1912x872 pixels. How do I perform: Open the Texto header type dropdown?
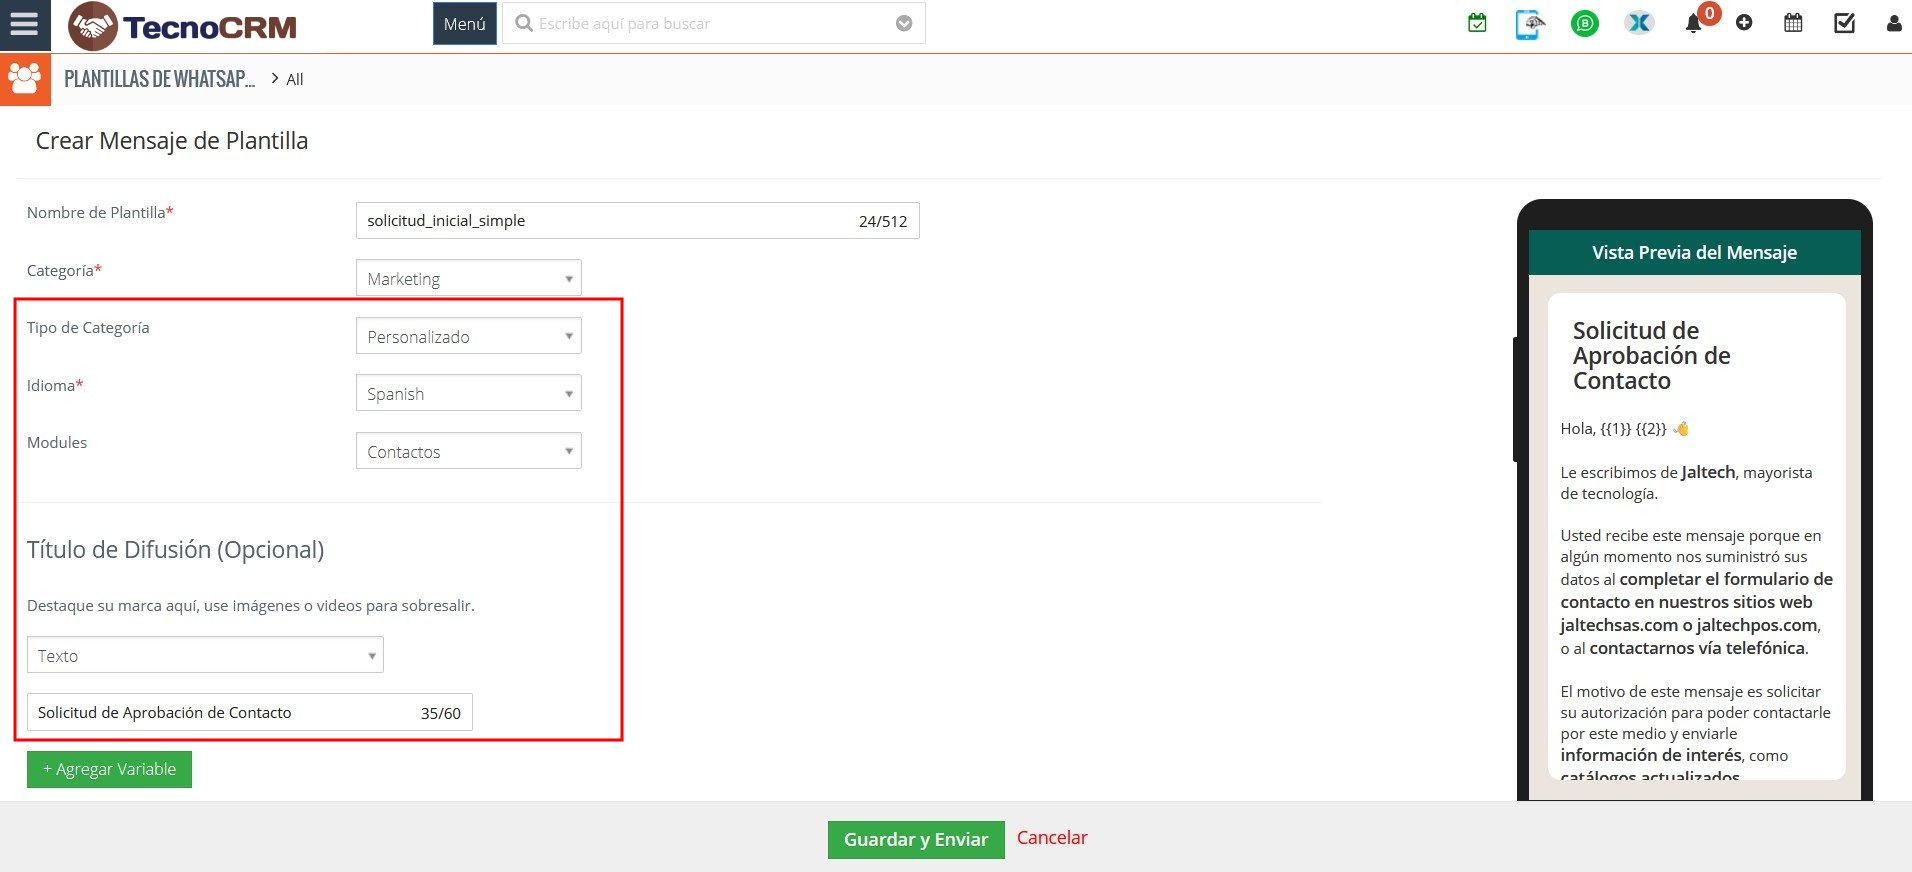[x=205, y=655]
